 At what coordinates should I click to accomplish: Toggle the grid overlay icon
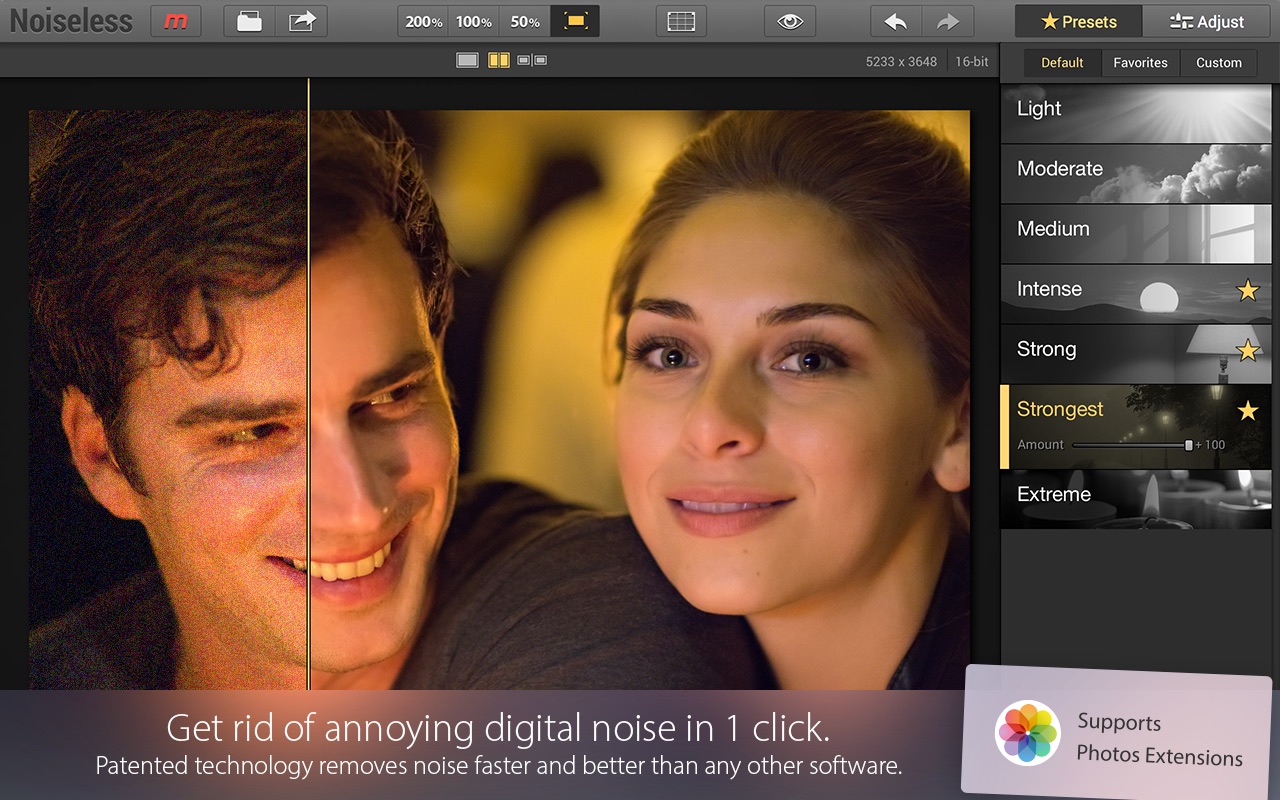point(681,21)
